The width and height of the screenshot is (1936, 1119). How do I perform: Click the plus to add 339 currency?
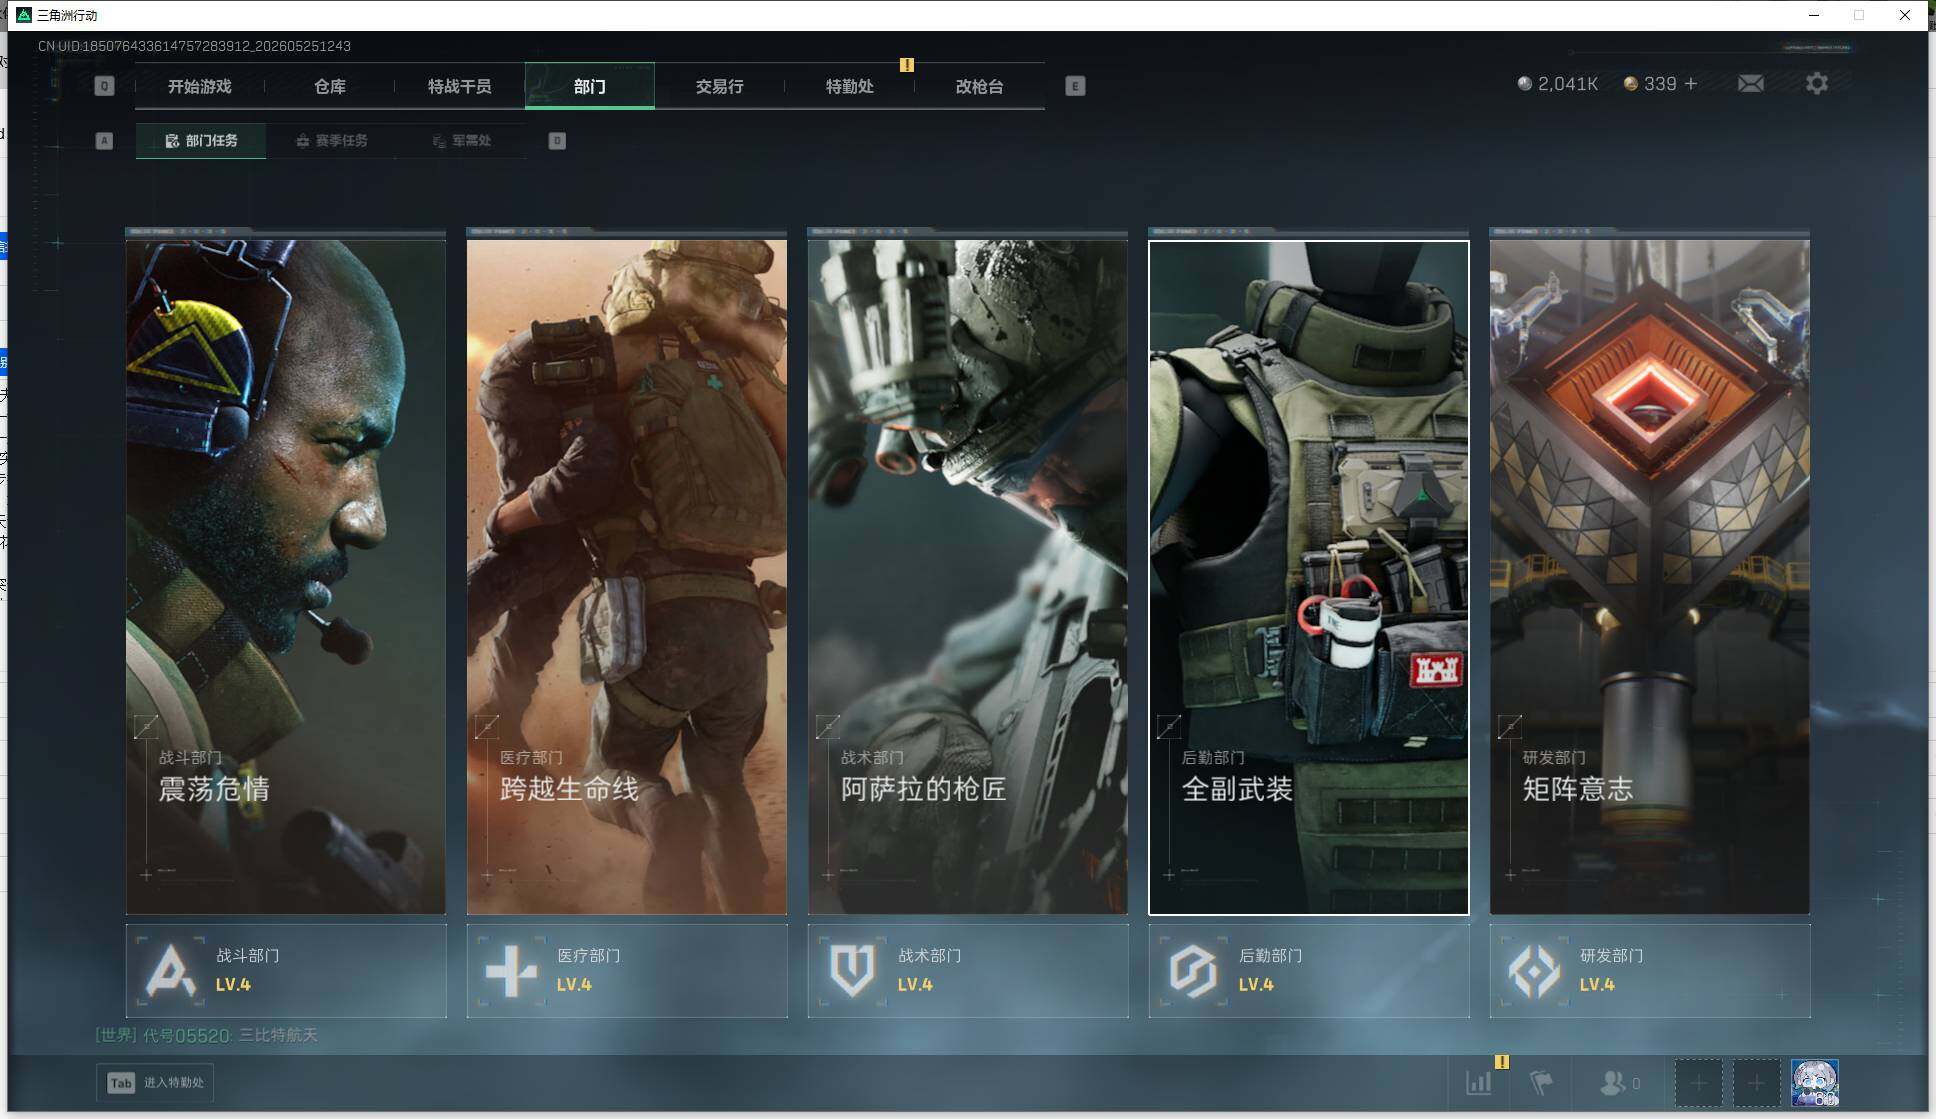point(1691,84)
